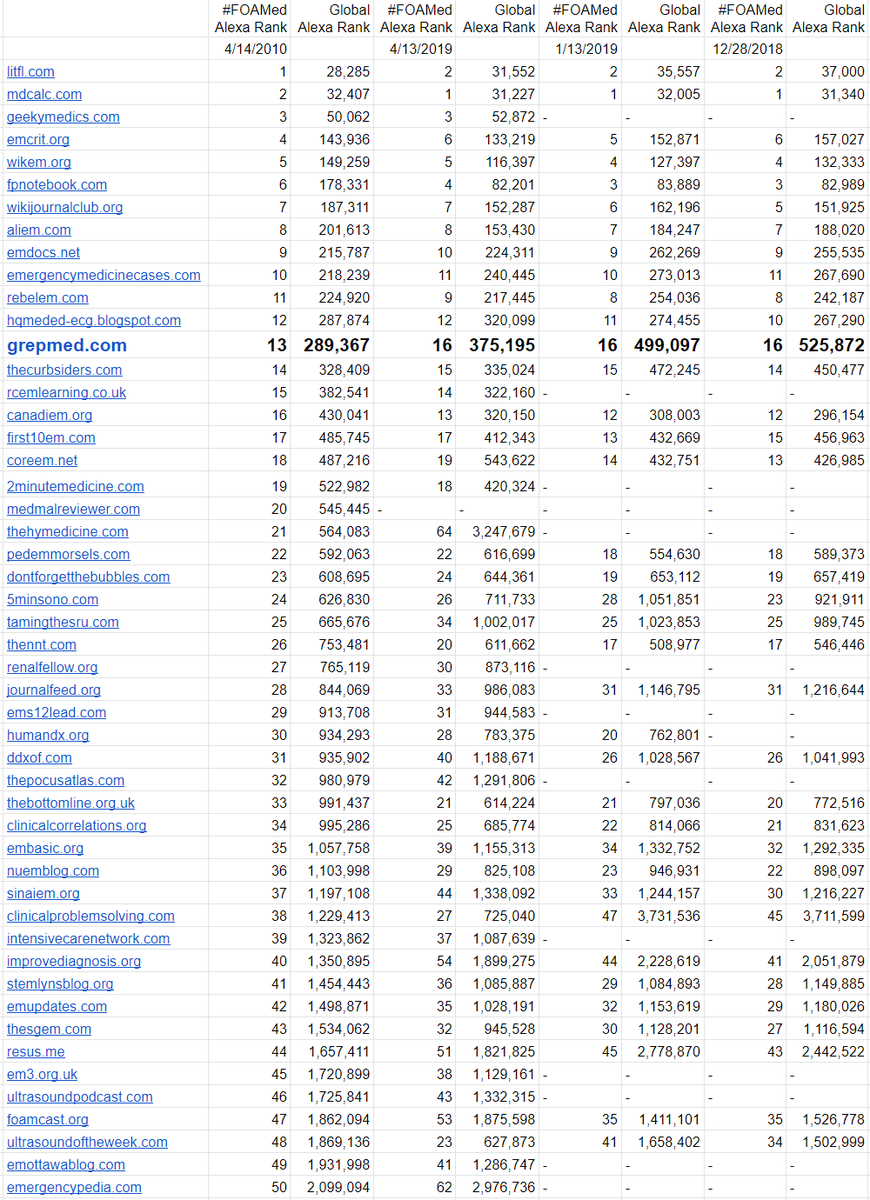Open the nuemblog.com link

53,872
